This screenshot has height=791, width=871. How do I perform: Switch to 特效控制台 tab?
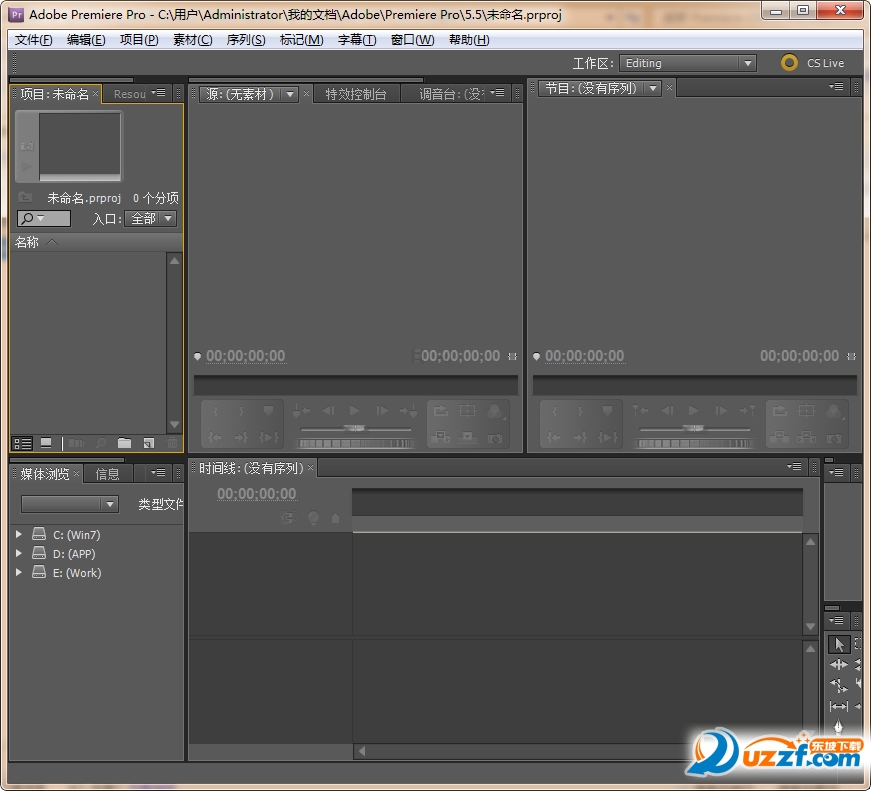(356, 94)
